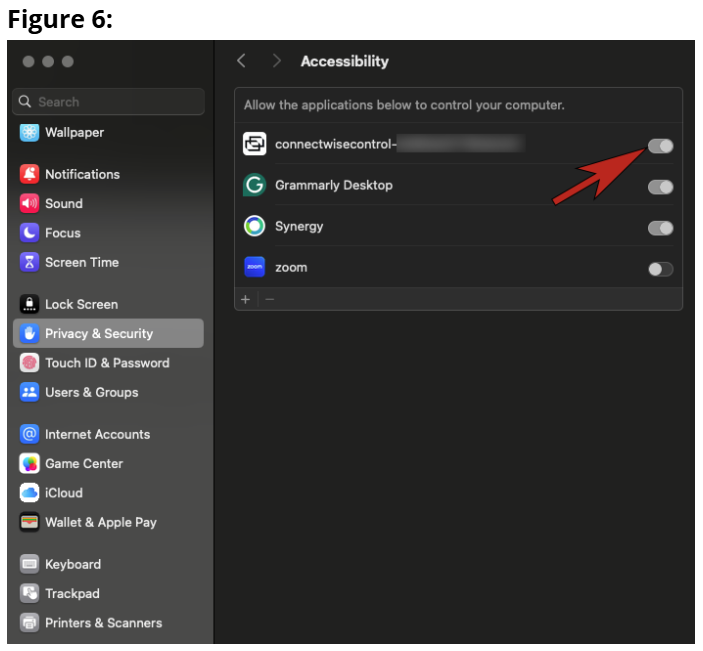Enable the zoom accessibility toggle
This screenshot has width=703, height=651.
[x=660, y=269]
